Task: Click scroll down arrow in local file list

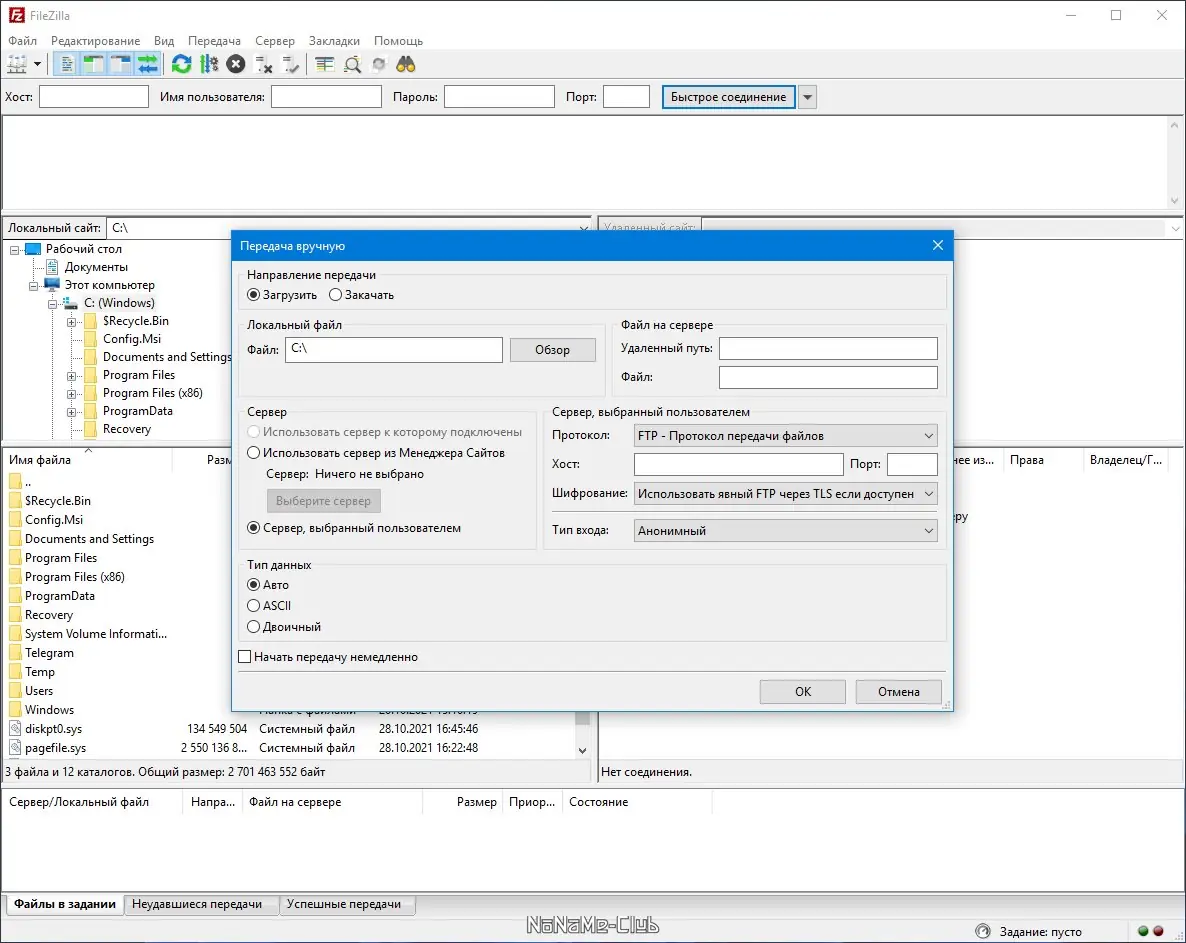Action: (582, 750)
